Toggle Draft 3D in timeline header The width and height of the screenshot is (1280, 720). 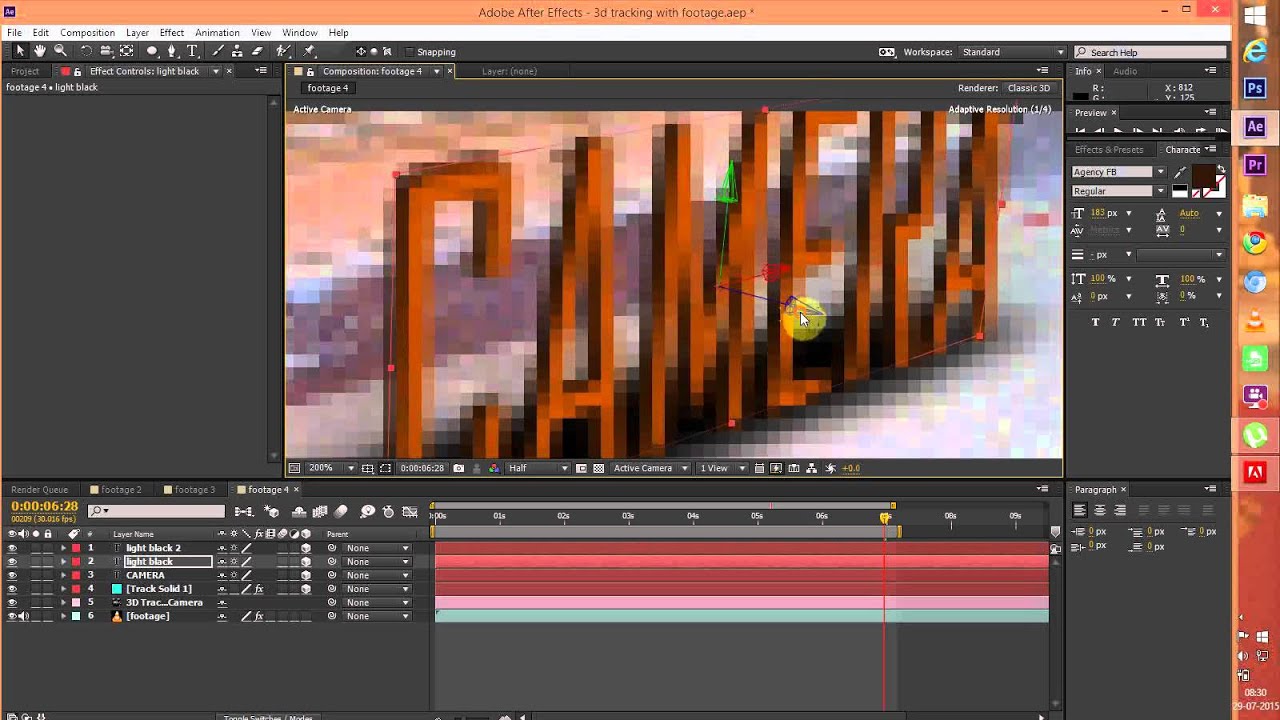pos(272,511)
